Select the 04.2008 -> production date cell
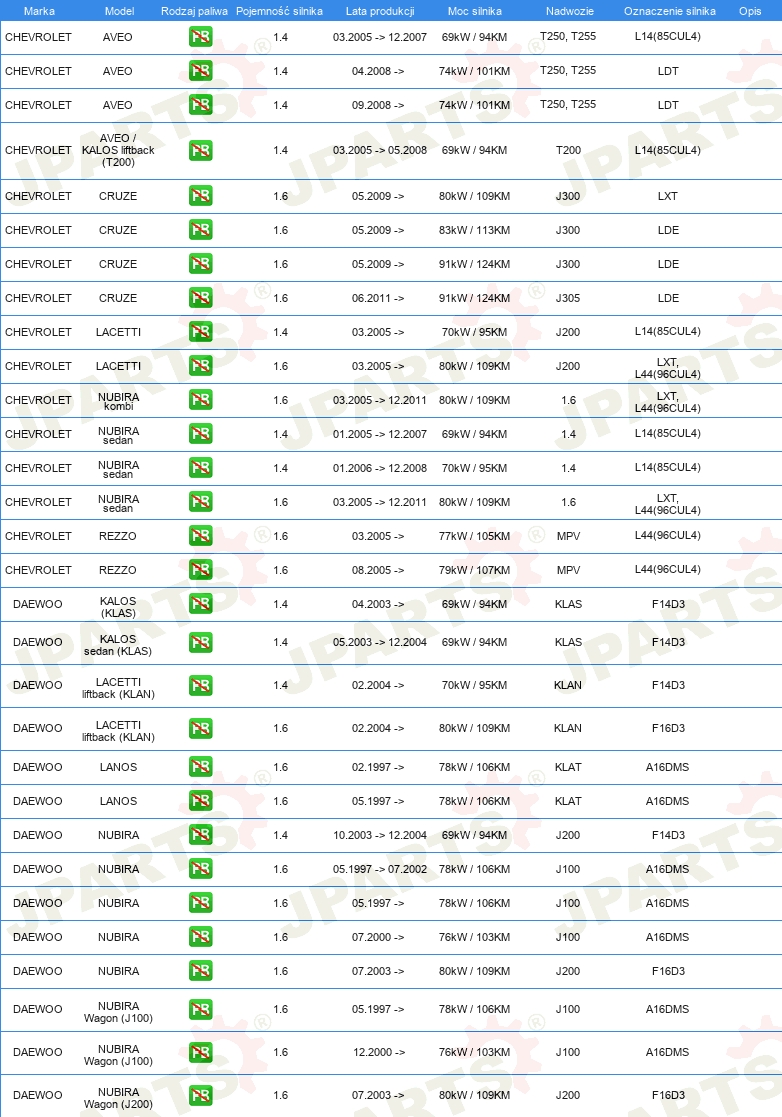Screen dimensions: 782x1117 point(377,71)
